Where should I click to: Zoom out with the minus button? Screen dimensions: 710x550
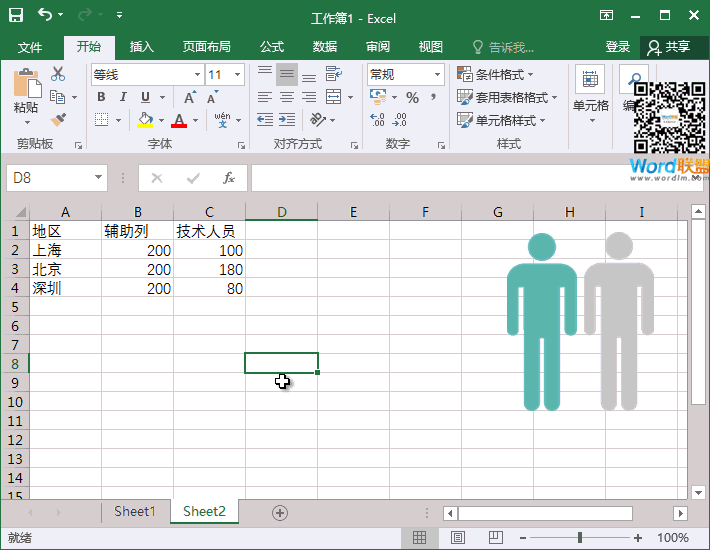click(523, 538)
